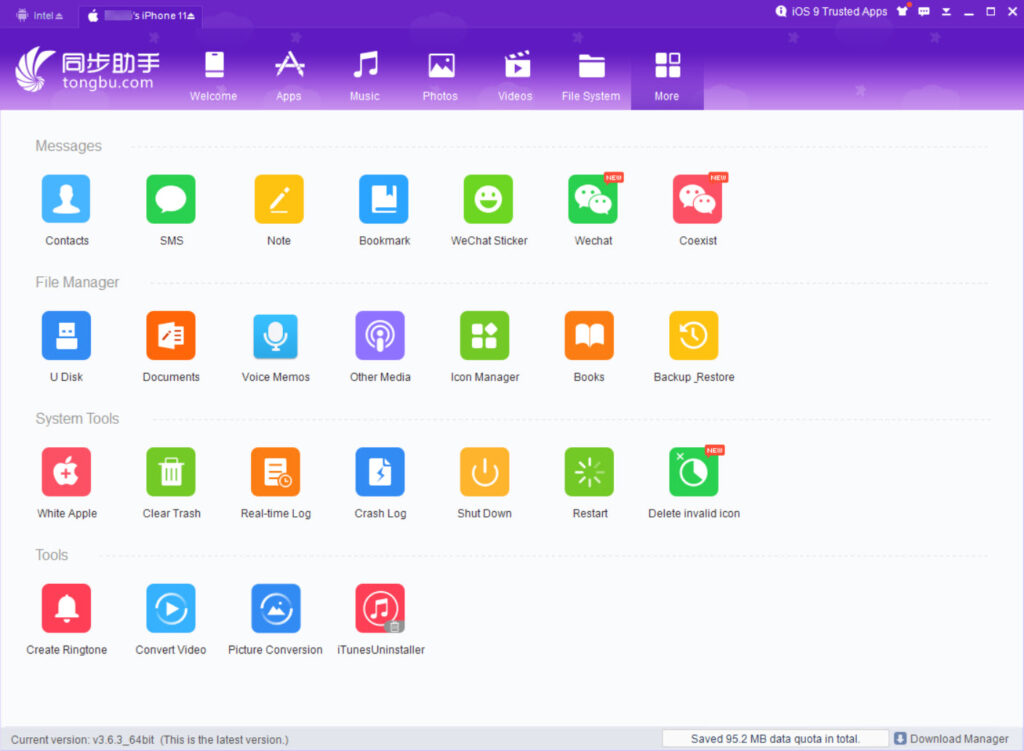Switch to the Photos tab
This screenshot has width=1024, height=751.
[440, 77]
